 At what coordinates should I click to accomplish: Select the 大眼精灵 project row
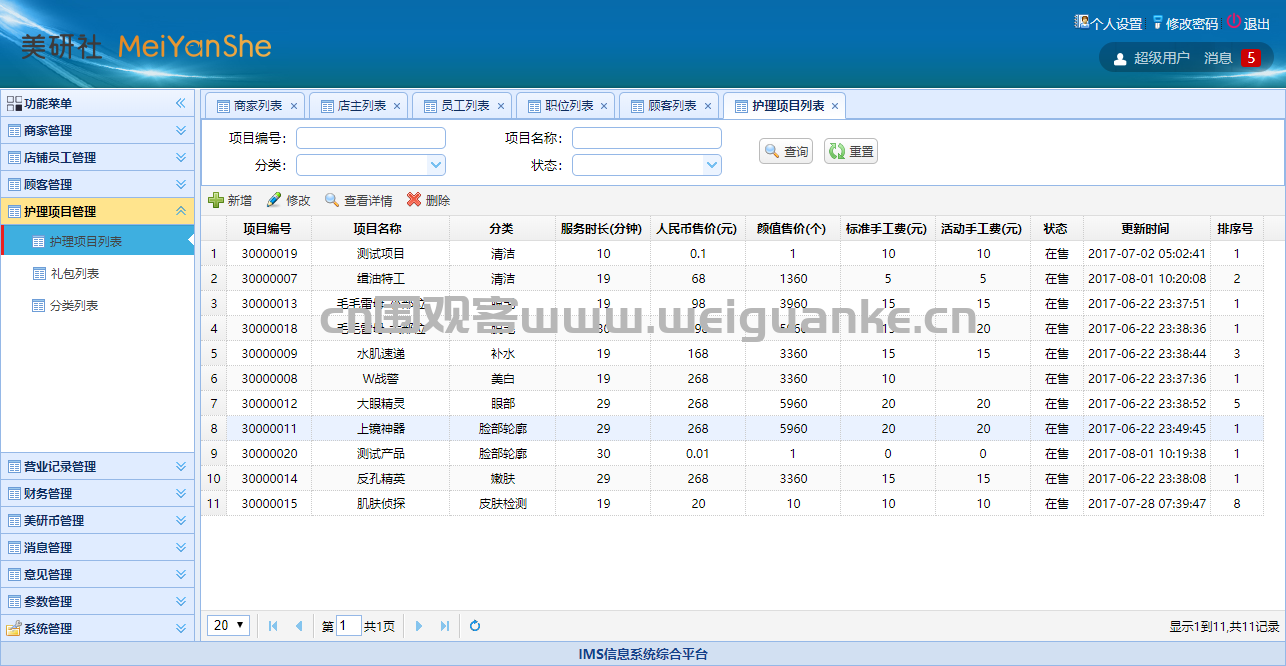(x=732, y=404)
